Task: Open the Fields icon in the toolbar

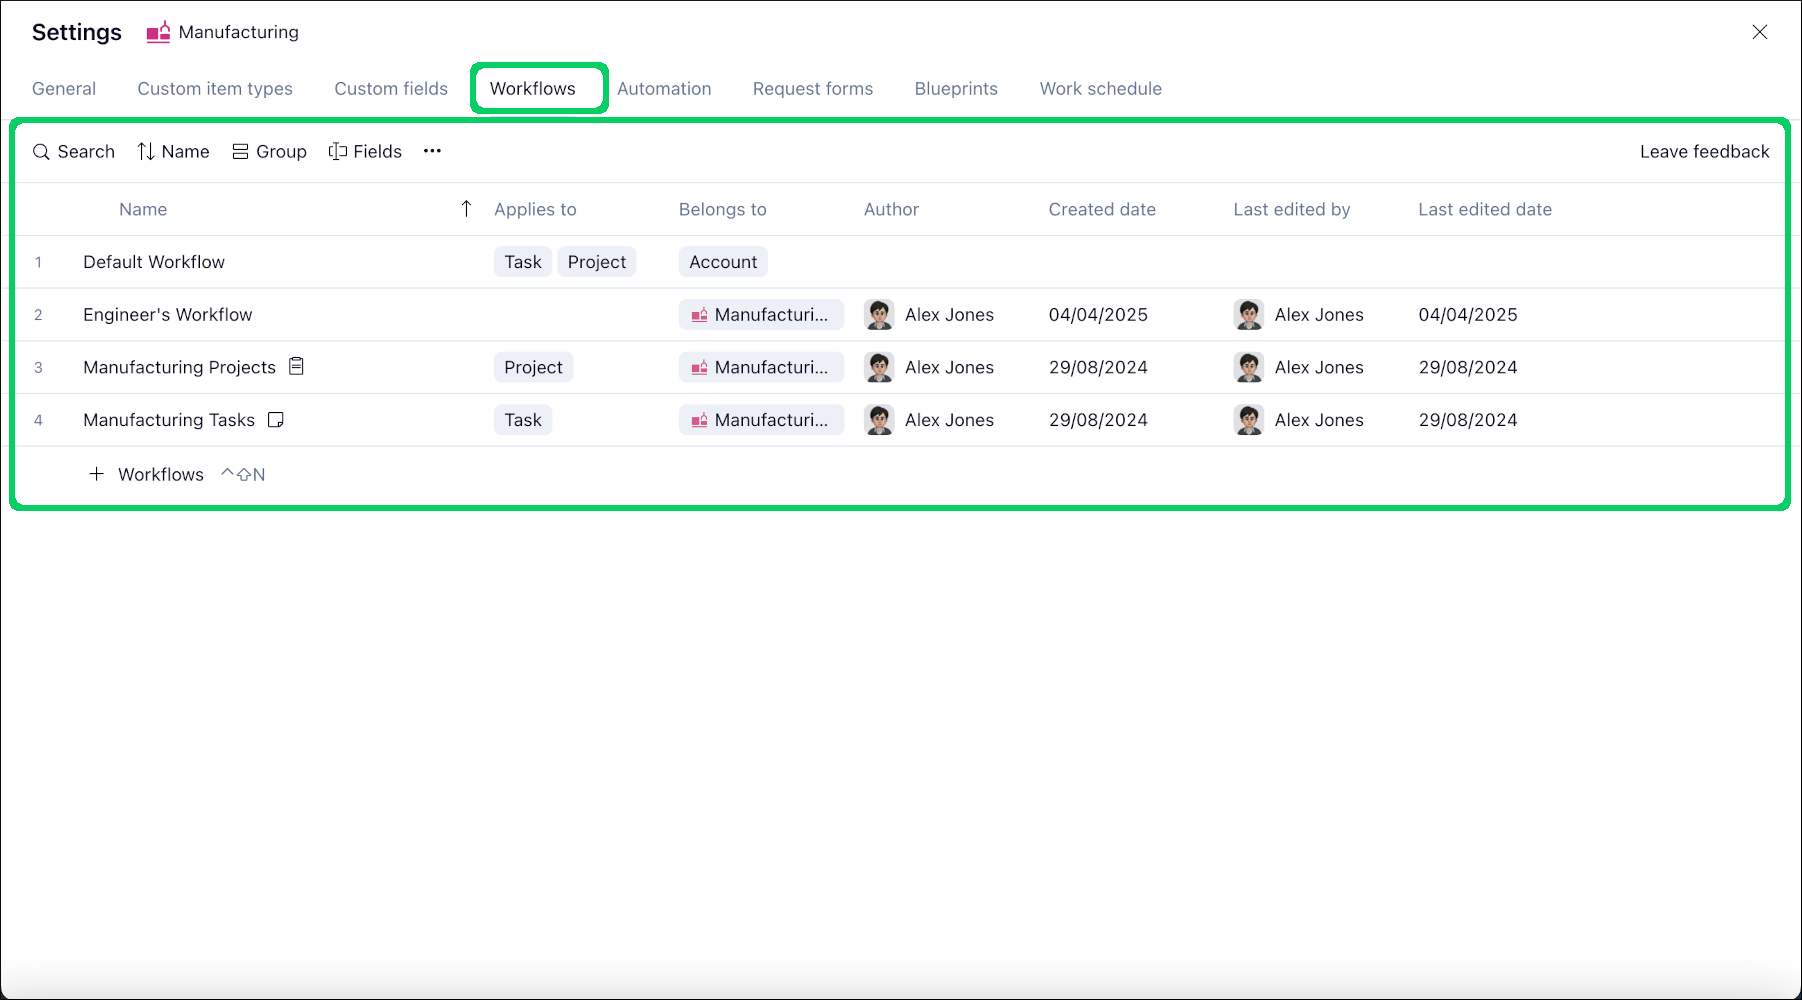Action: pyautogui.click(x=337, y=151)
